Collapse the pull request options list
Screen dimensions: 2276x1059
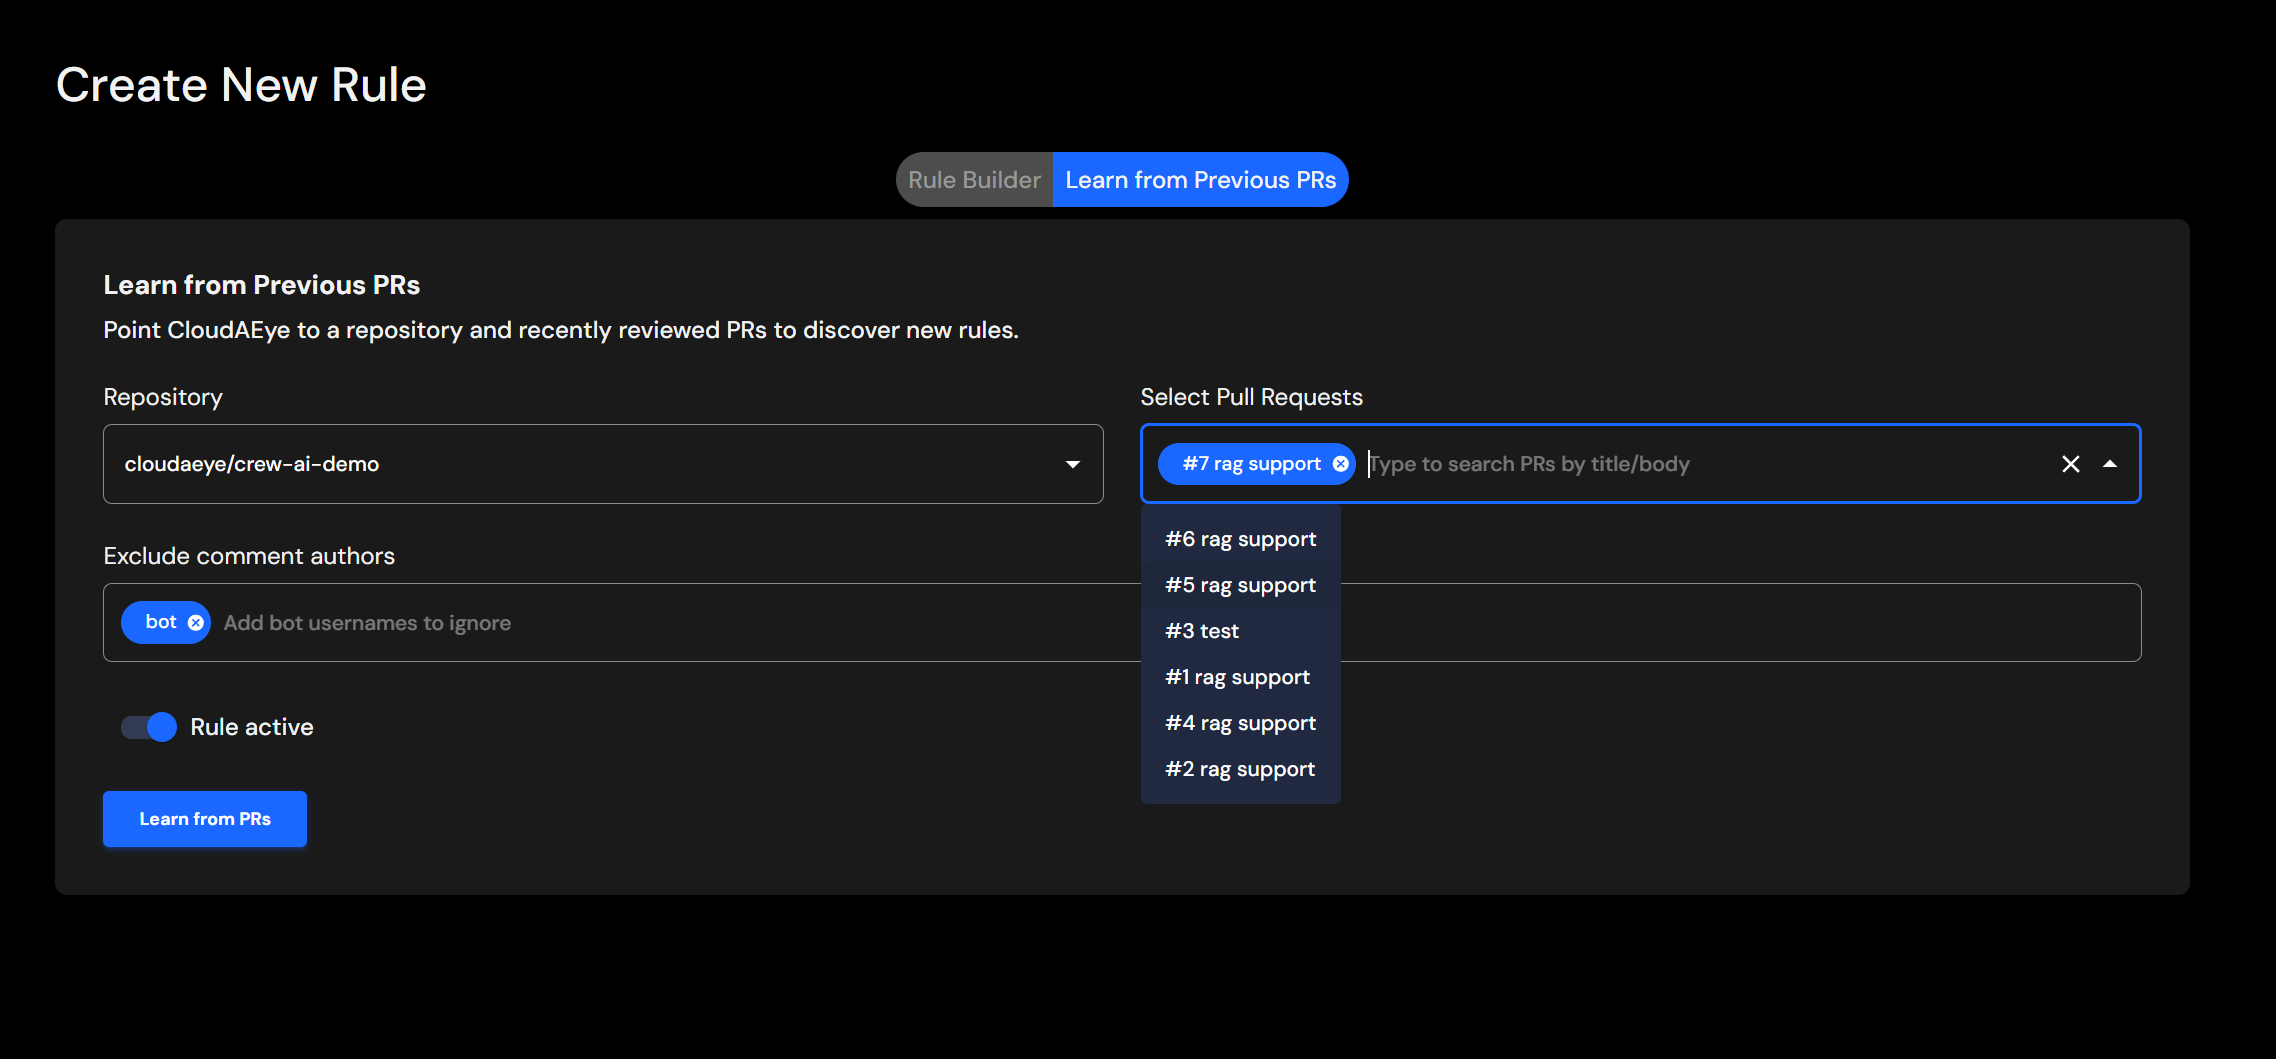click(x=2110, y=464)
